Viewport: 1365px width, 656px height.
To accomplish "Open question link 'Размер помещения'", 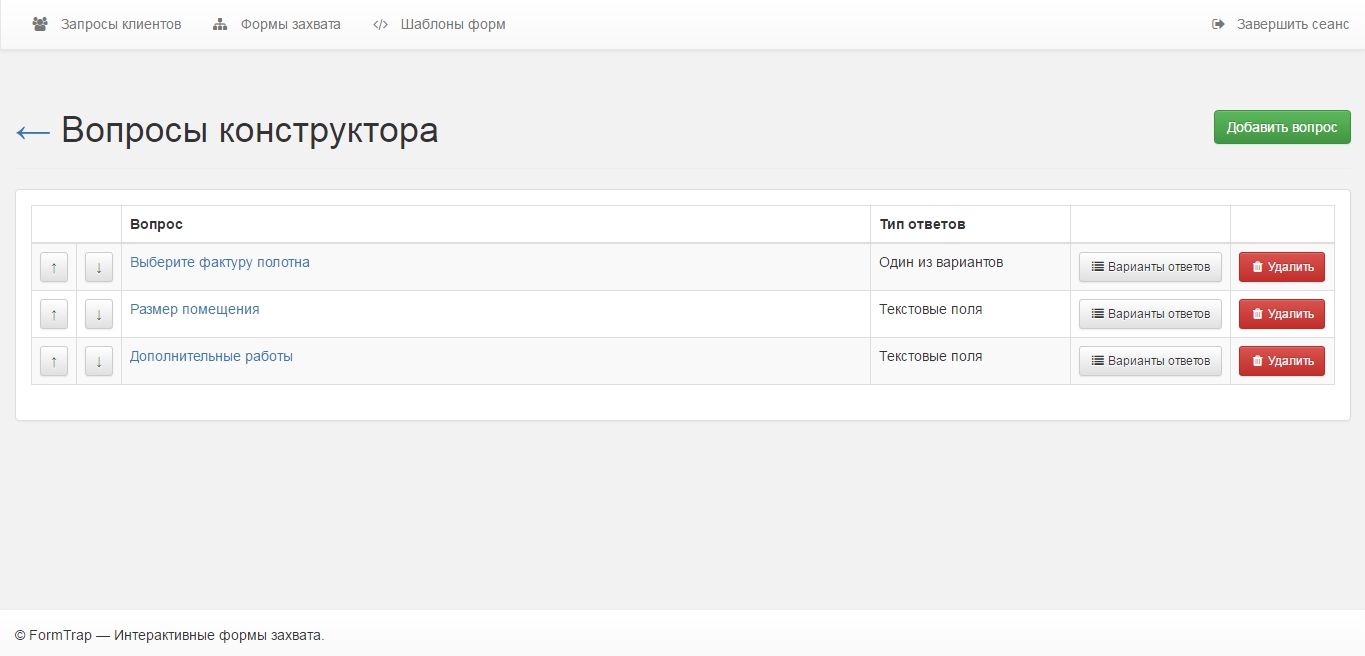I will tap(195, 309).
